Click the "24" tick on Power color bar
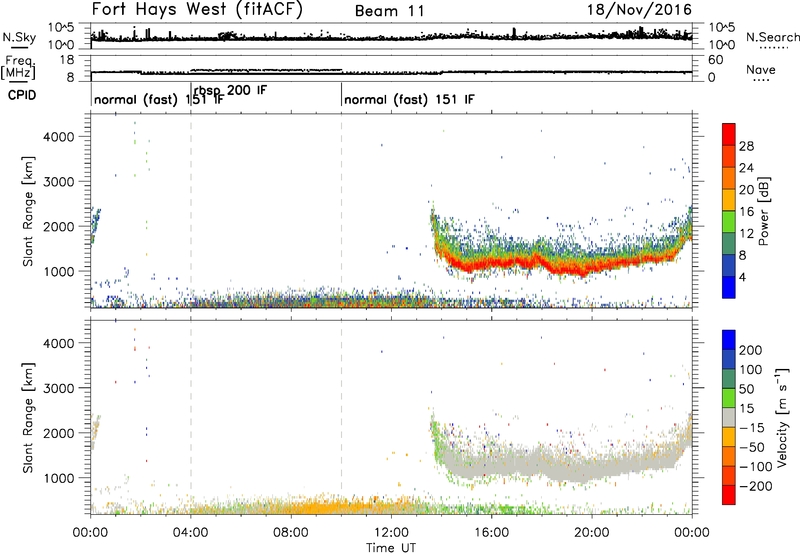Viewport: 800px width, 554px height. (x=746, y=168)
